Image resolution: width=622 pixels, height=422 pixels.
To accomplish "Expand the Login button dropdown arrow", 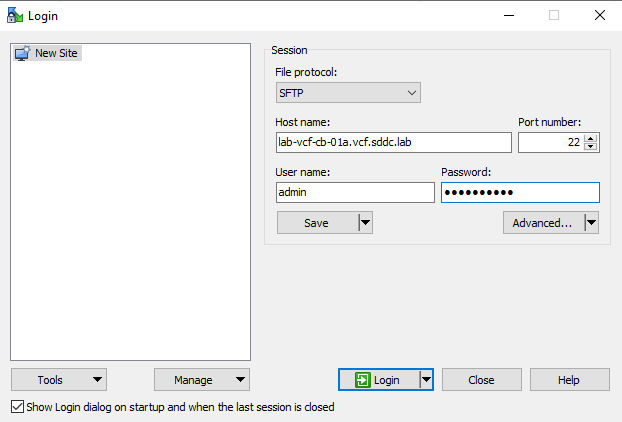I will coord(426,380).
